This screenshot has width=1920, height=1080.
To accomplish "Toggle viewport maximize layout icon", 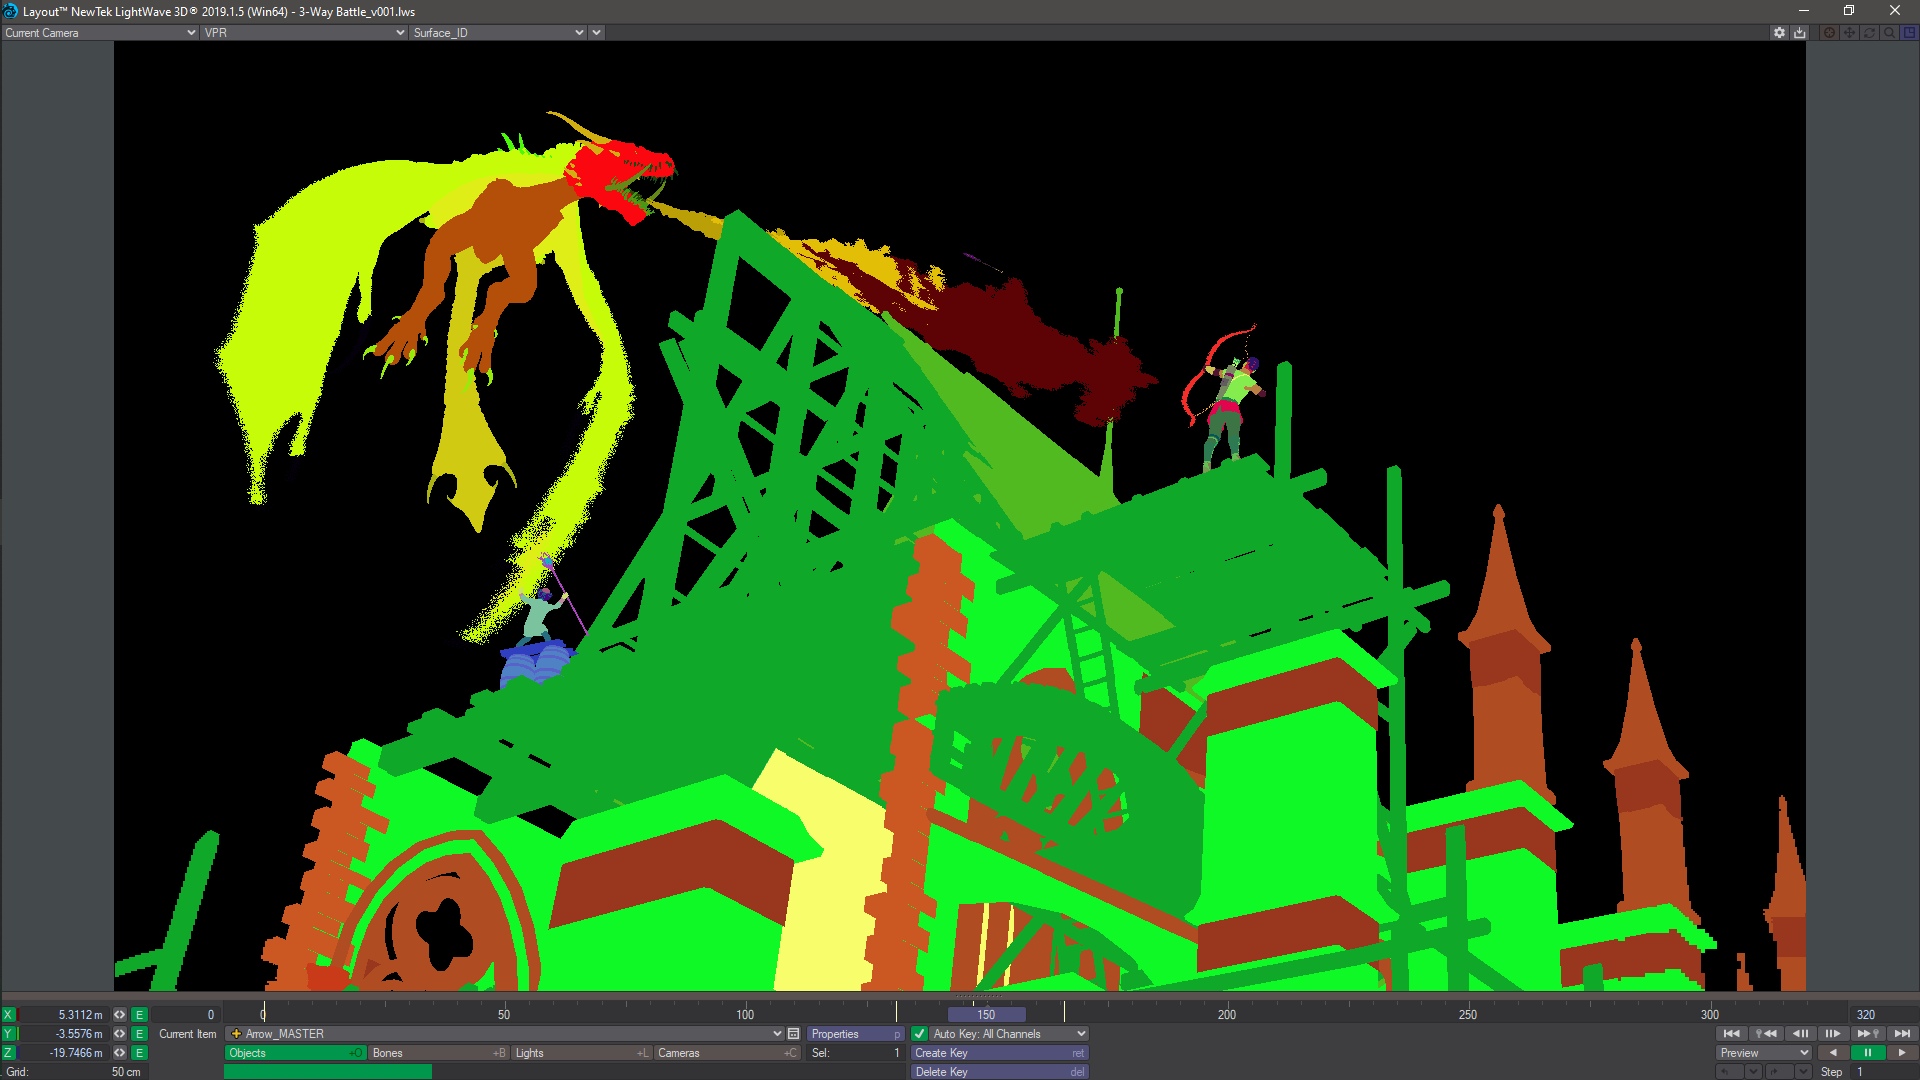I will 1909,33.
